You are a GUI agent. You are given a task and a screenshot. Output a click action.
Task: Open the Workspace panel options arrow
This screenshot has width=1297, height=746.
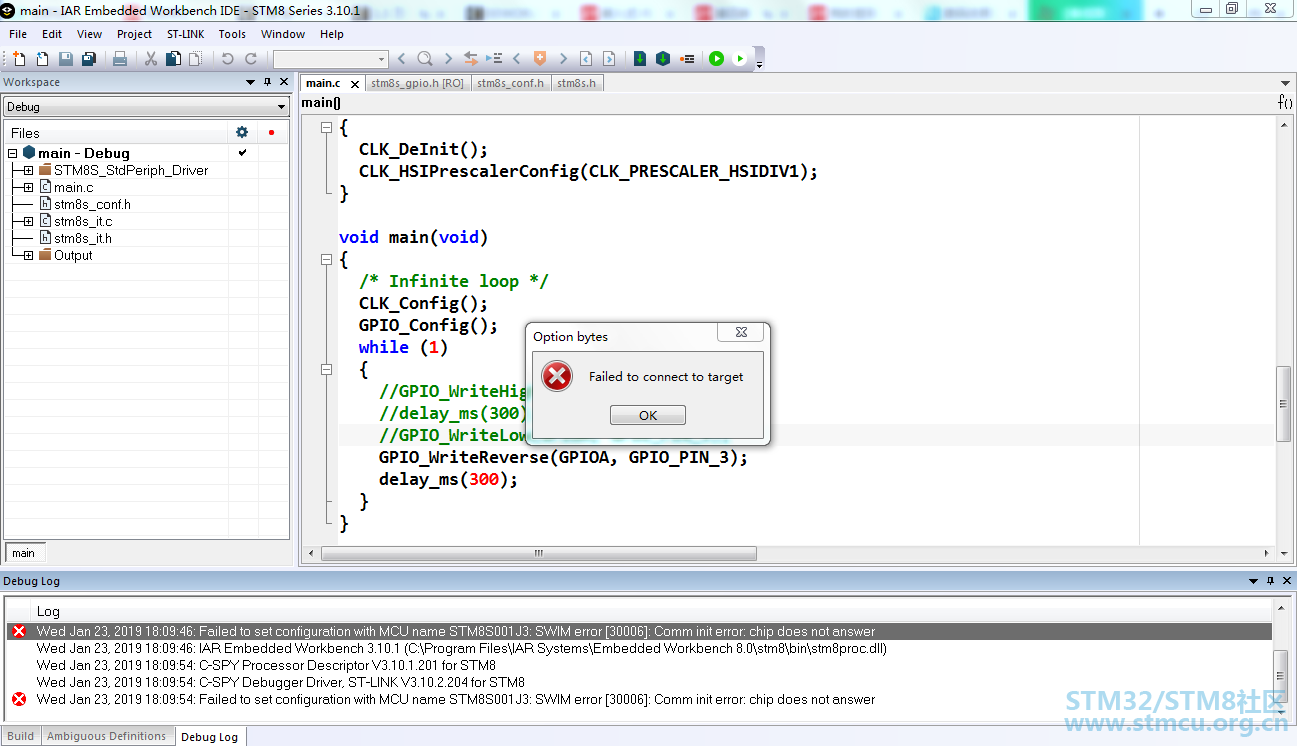click(251, 82)
